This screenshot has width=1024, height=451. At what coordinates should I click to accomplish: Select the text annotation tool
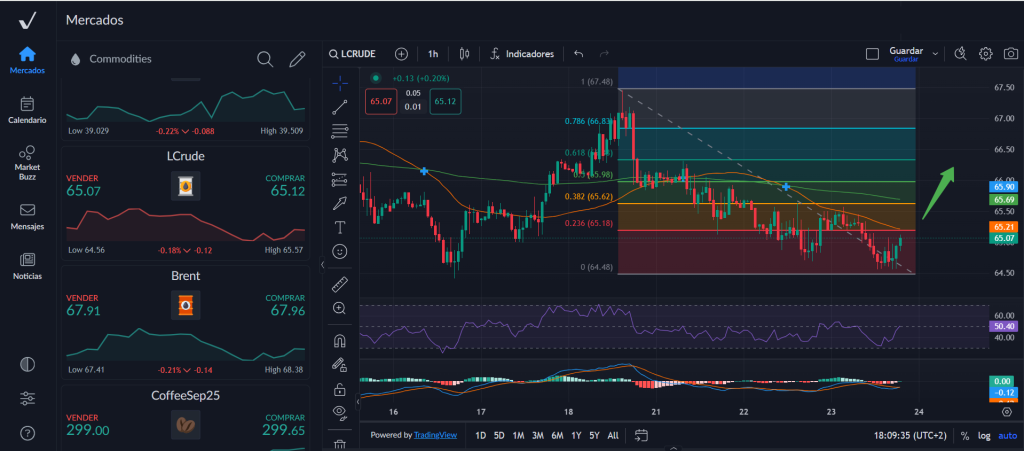pyautogui.click(x=340, y=227)
